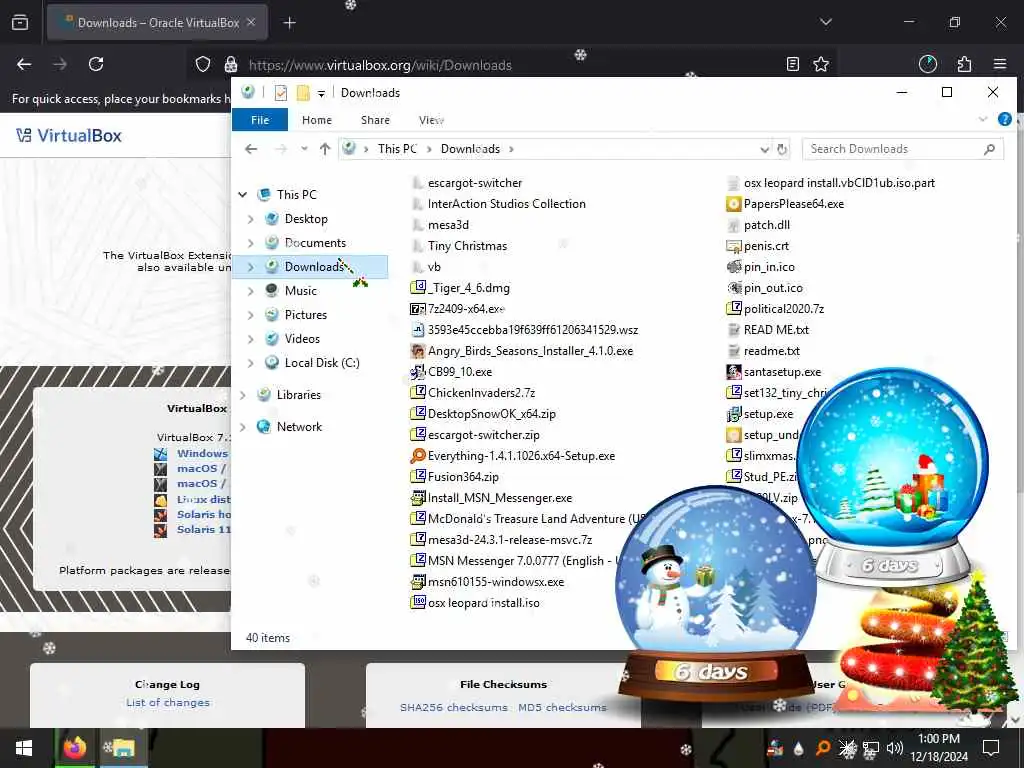The image size is (1024, 768).
Task: Switch to the Share ribbon tab
Action: tap(376, 120)
